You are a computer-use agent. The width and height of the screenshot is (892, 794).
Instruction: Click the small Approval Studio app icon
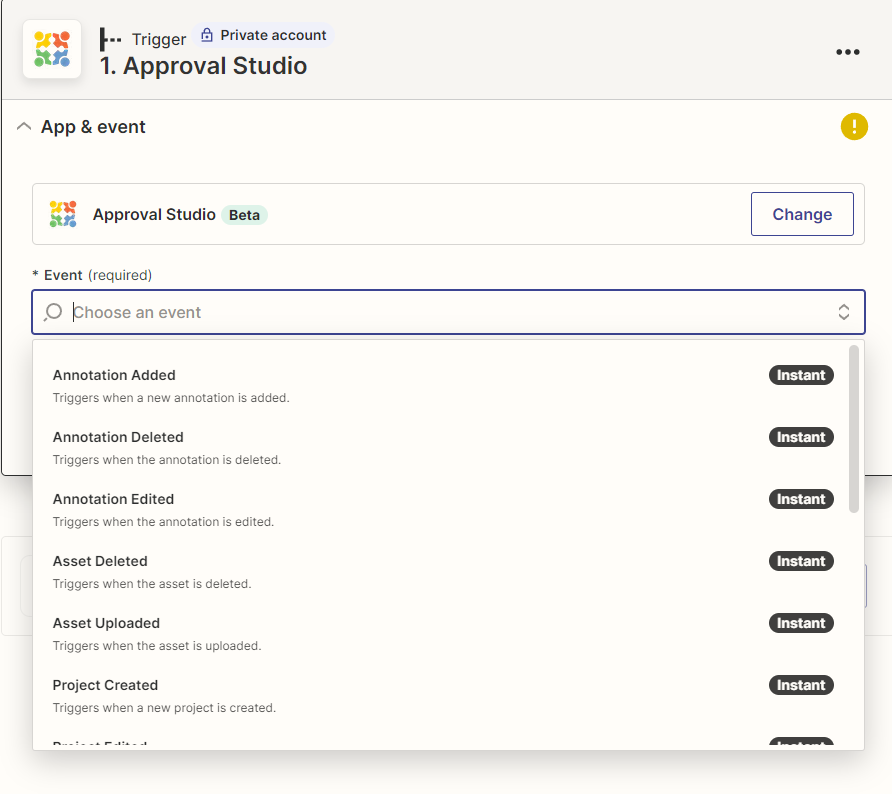63,214
